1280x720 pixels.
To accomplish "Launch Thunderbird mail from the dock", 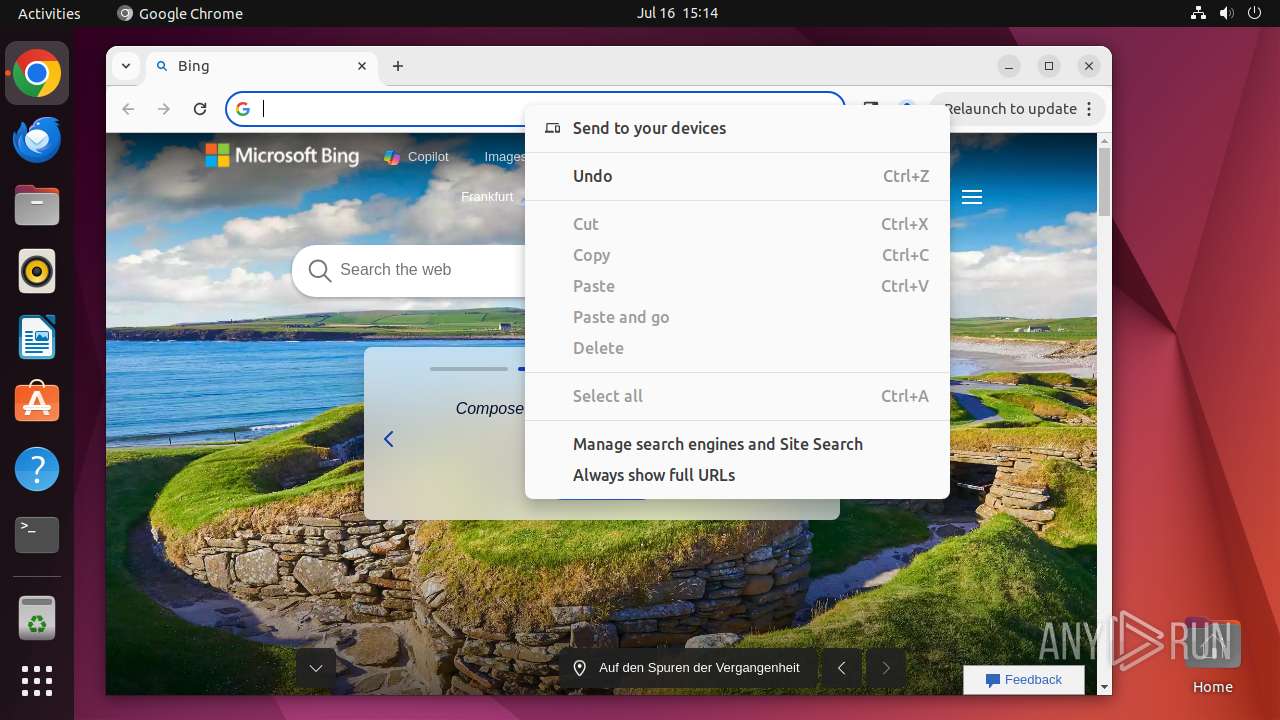I will 37,140.
